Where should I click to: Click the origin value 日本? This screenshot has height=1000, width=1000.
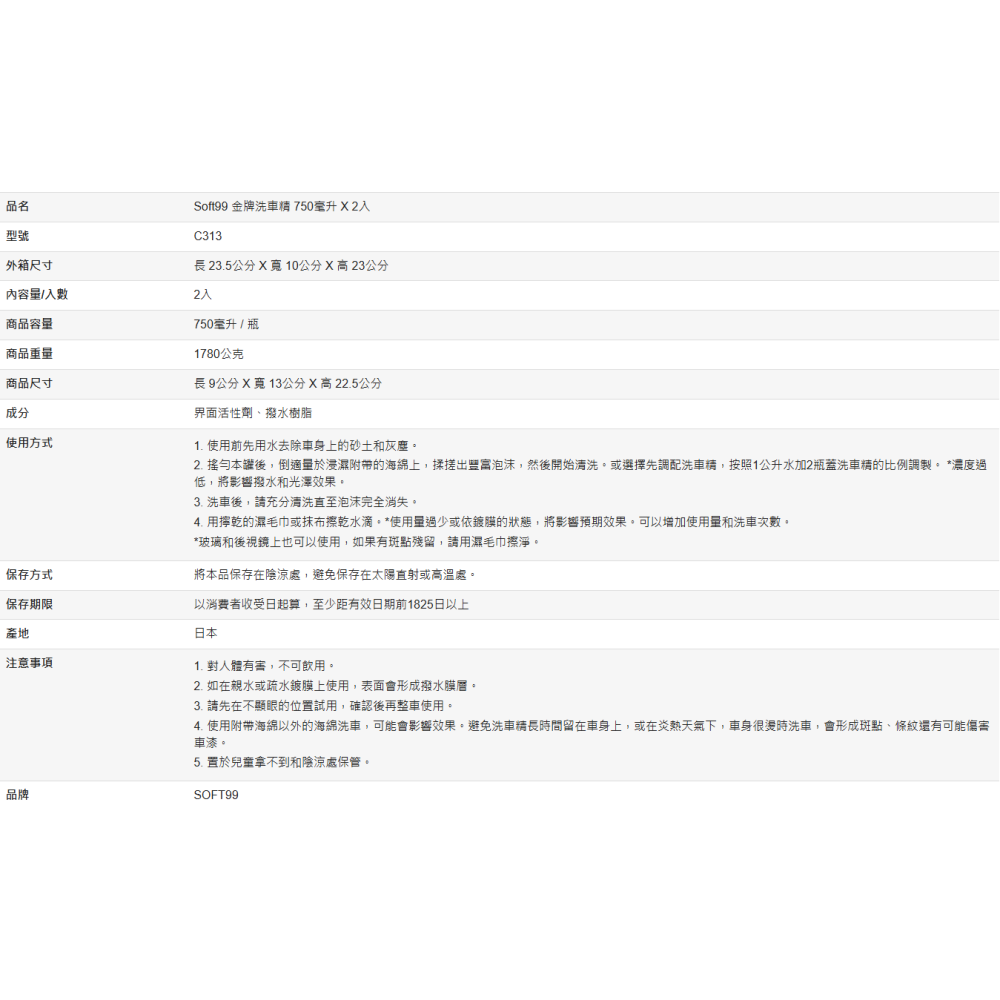click(206, 634)
